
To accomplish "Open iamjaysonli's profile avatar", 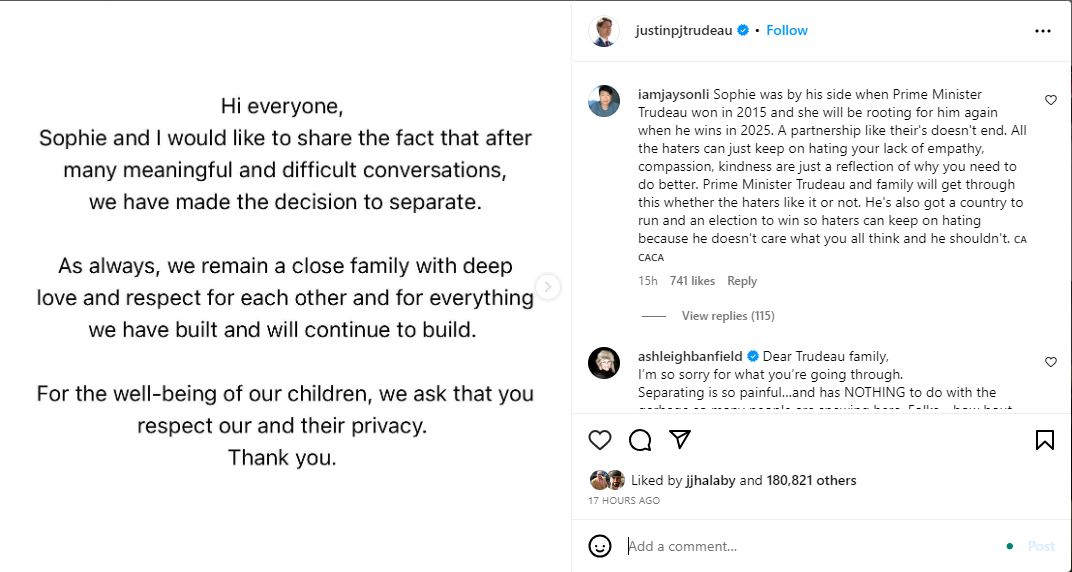I will tap(604, 101).
